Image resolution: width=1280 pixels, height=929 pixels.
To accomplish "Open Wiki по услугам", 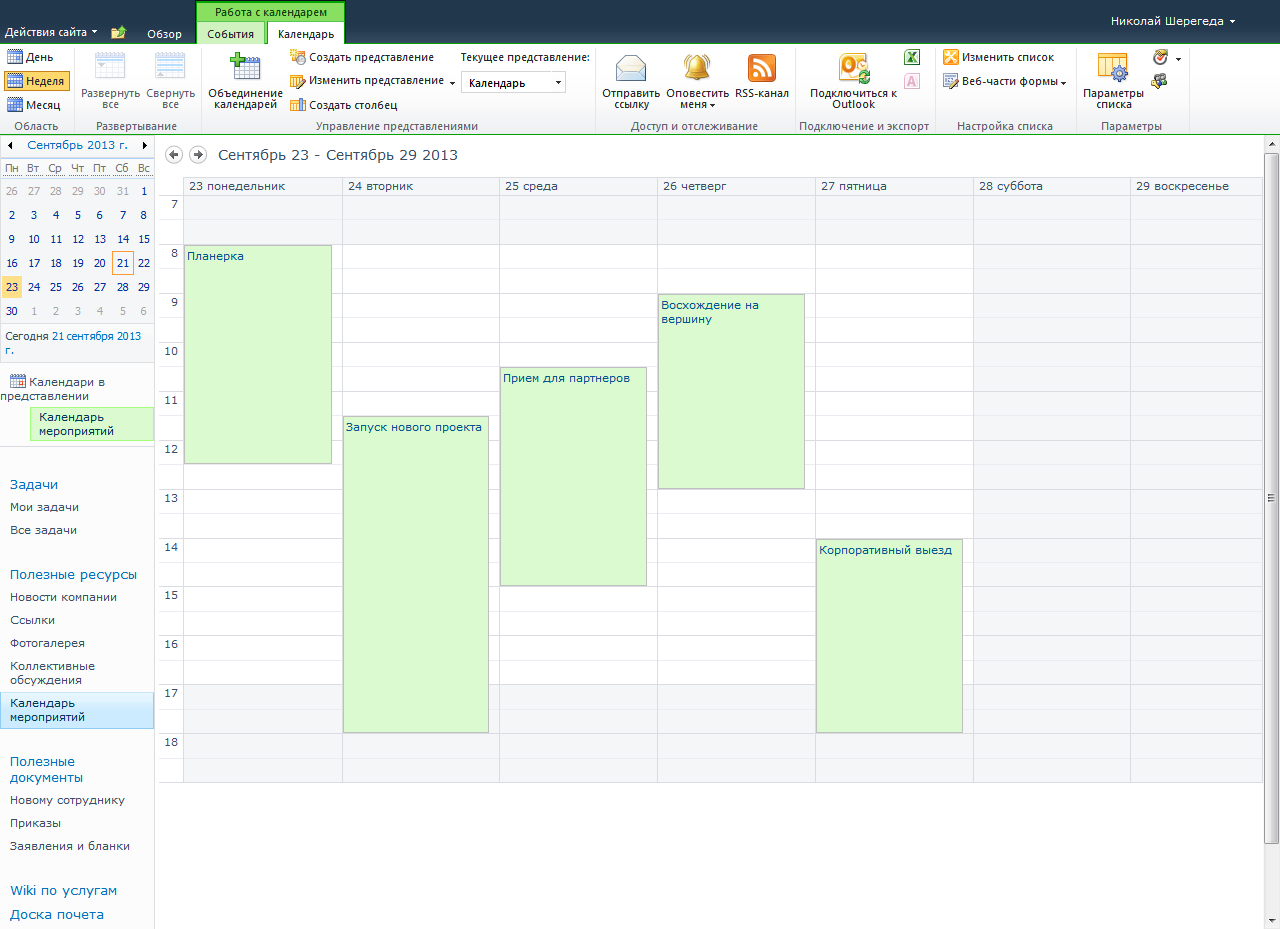I will (63, 890).
